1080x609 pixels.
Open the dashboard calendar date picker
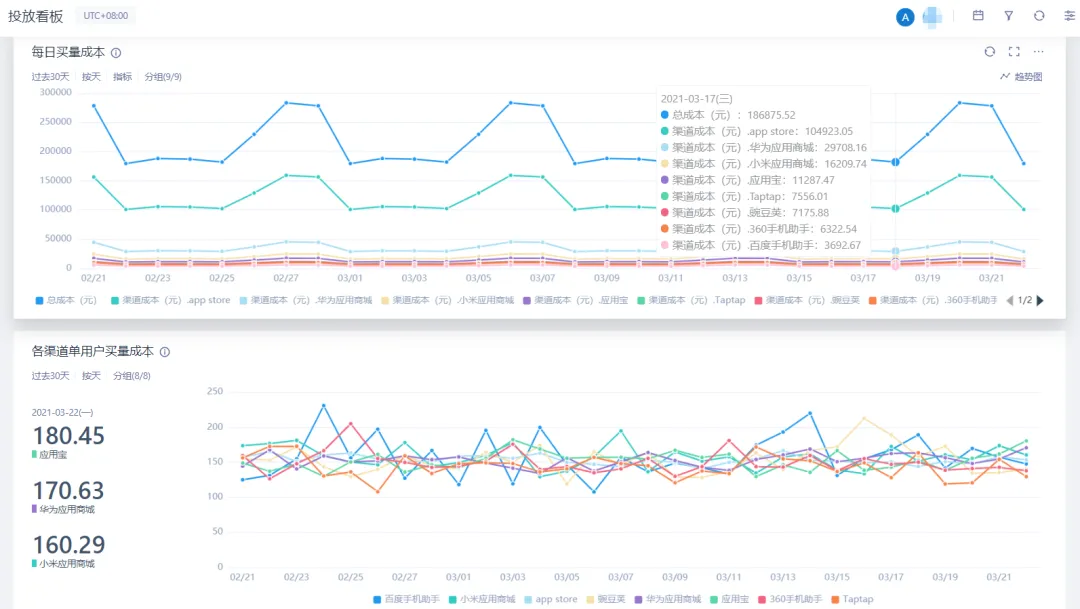click(x=978, y=16)
